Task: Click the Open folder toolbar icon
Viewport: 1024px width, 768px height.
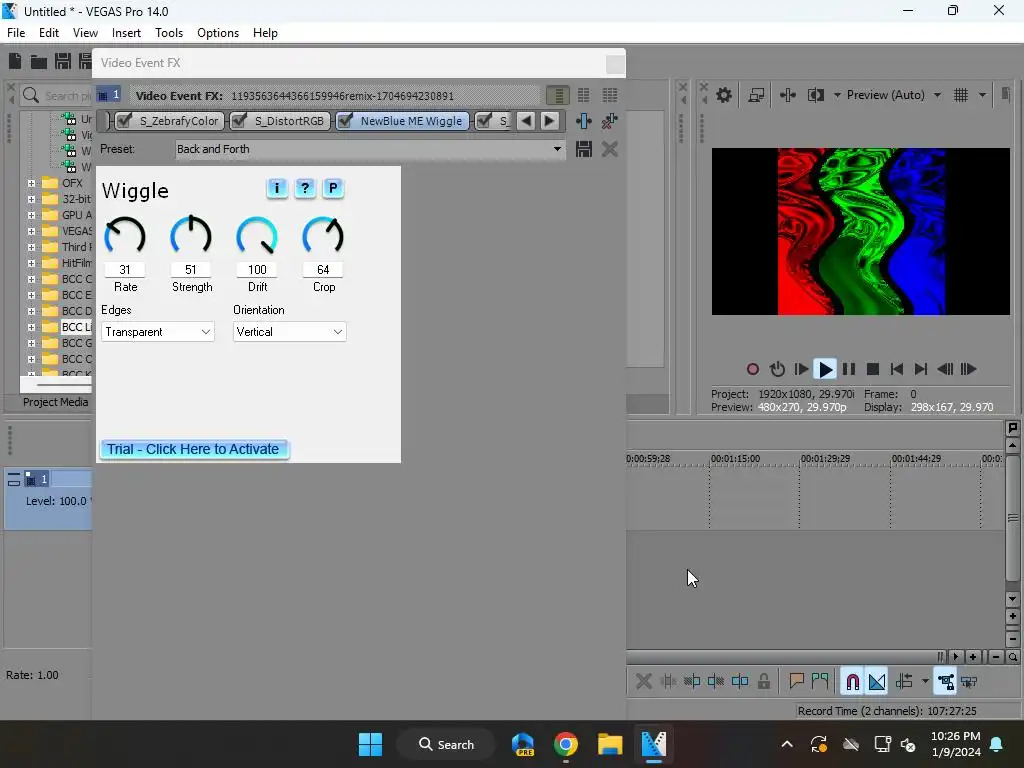Action: pos(39,62)
